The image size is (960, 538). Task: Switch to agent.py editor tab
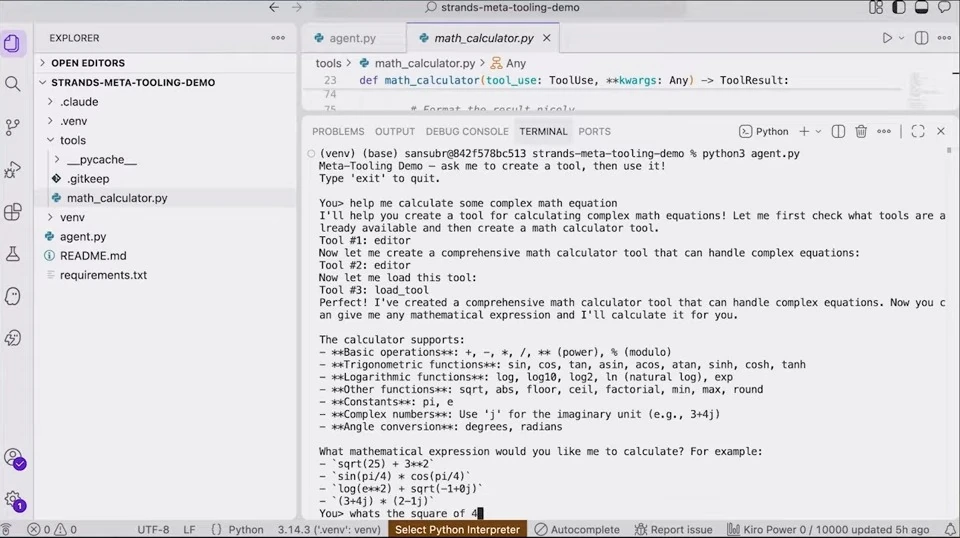(353, 38)
